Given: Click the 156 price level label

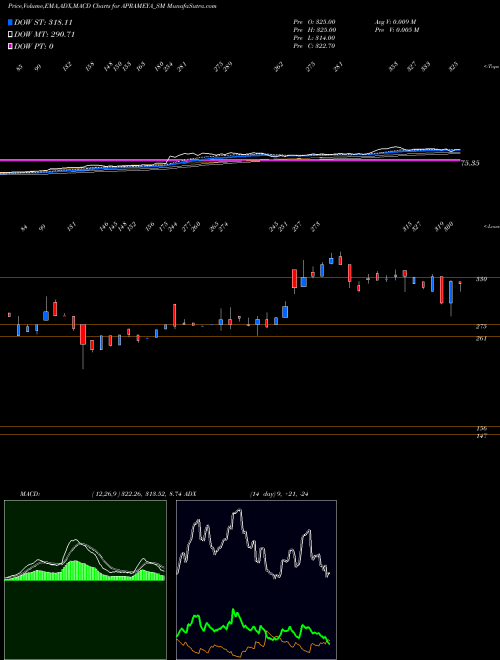Looking at the screenshot, I should 482,428.
